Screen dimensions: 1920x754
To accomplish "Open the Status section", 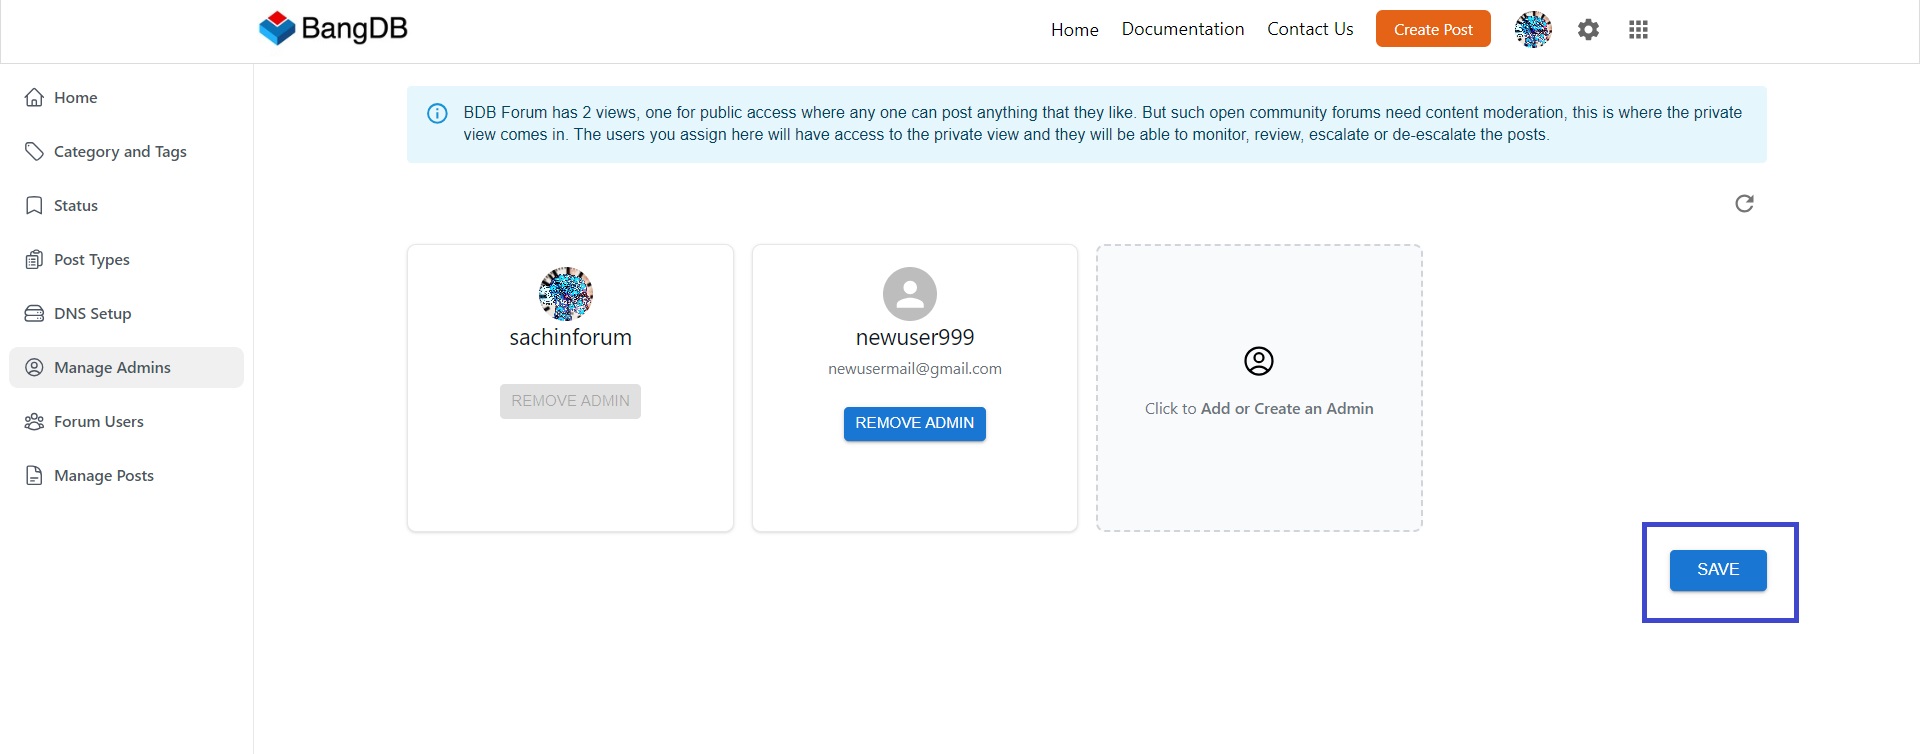I will point(126,205).
